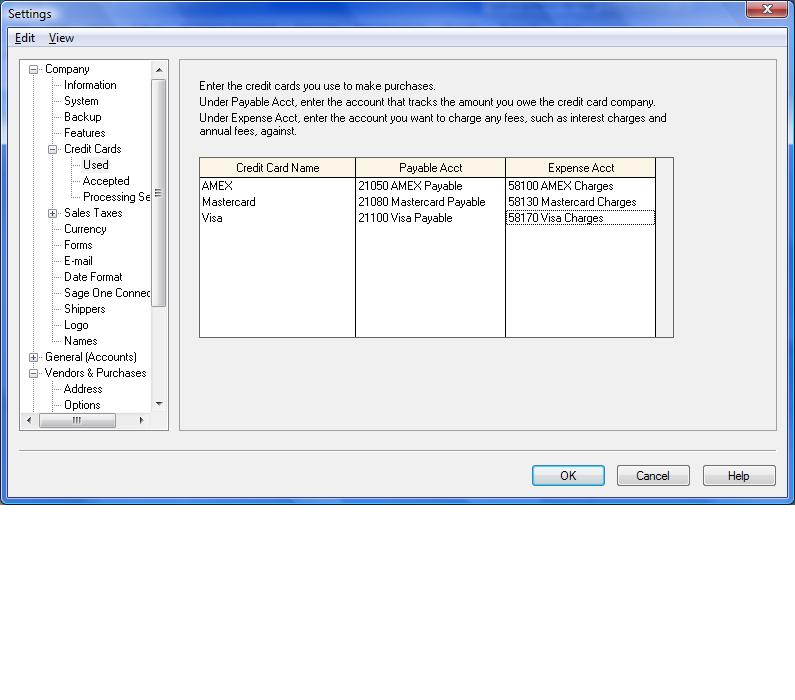
Task: Click the tree vertical scrollbar thumb
Action: tap(159, 193)
